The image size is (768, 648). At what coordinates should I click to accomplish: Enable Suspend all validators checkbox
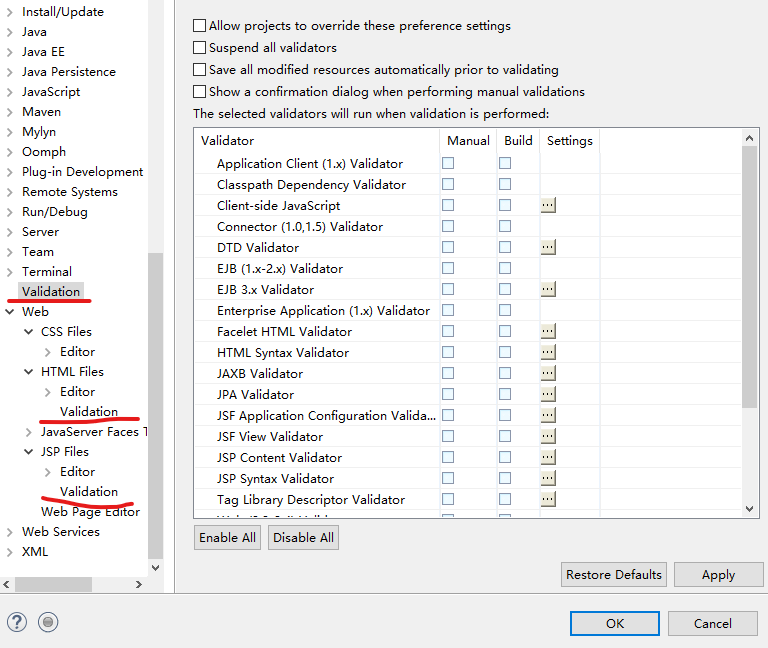(x=200, y=48)
